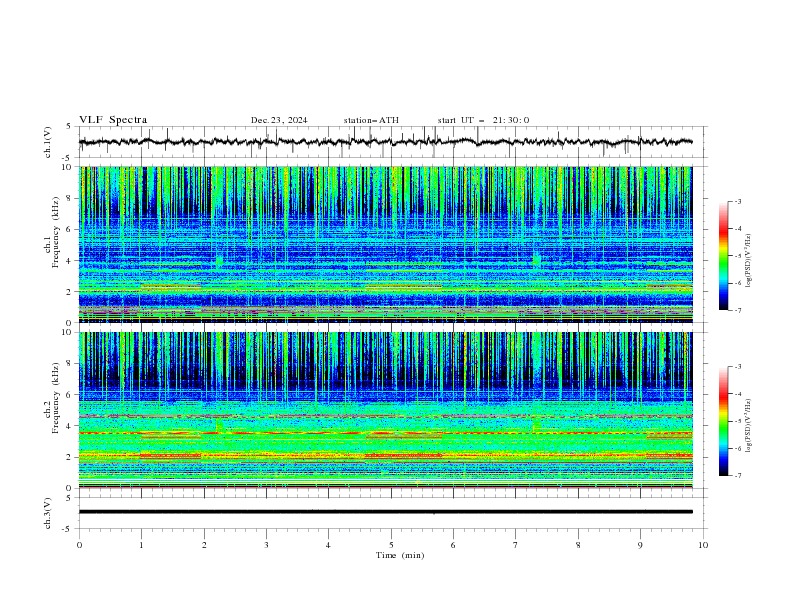Click the "ch.1 Frequency (kHz)" axis label

[53, 232]
